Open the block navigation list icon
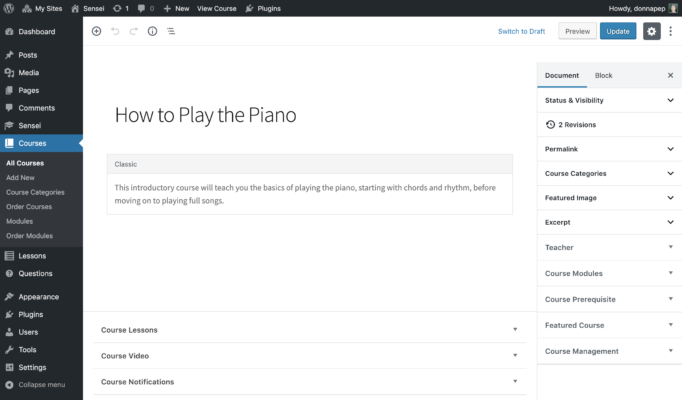Viewport: 682px width, 400px height. point(171,31)
